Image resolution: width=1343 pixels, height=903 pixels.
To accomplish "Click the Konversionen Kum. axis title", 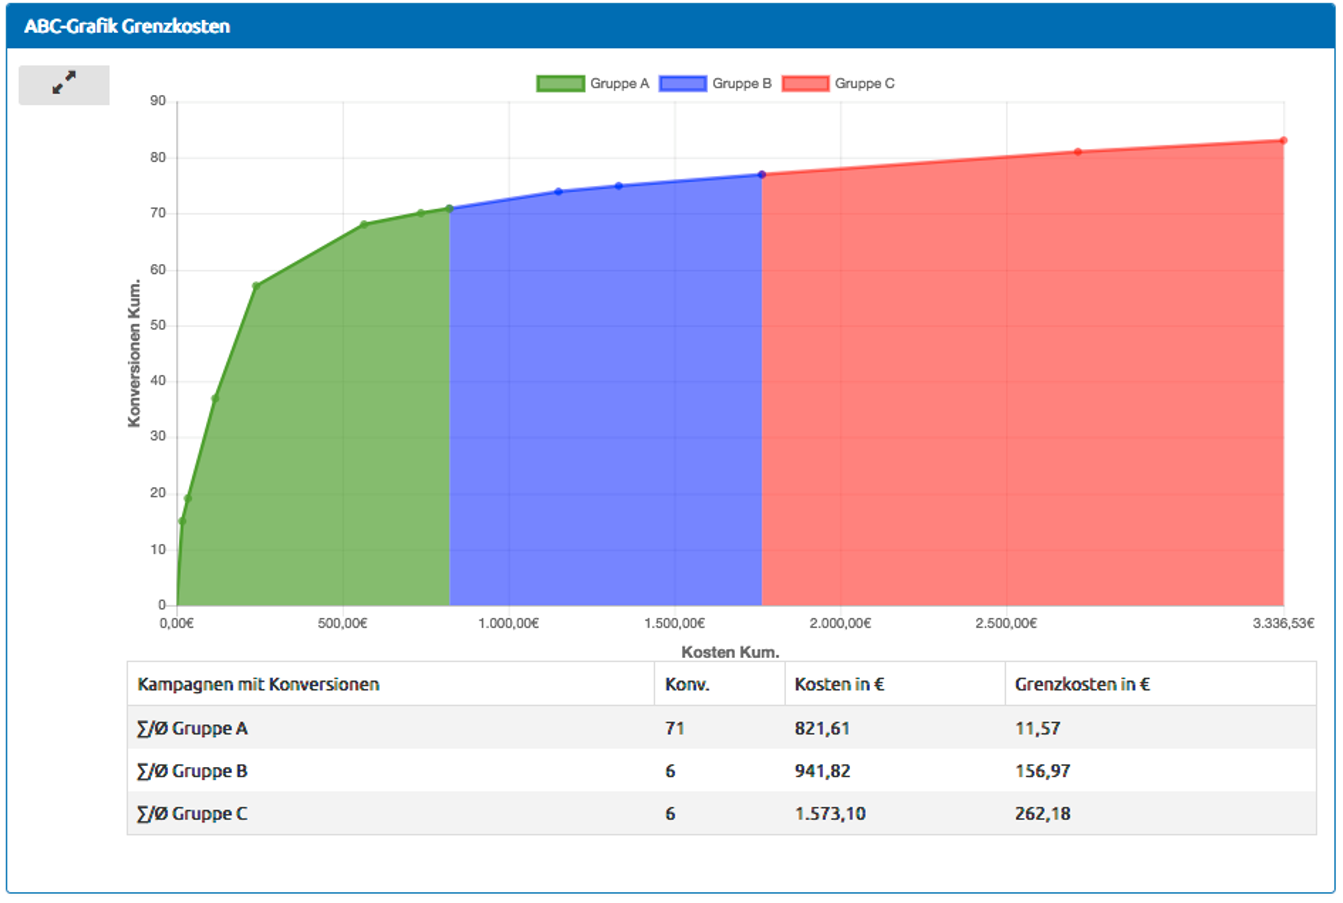I will 134,353.
